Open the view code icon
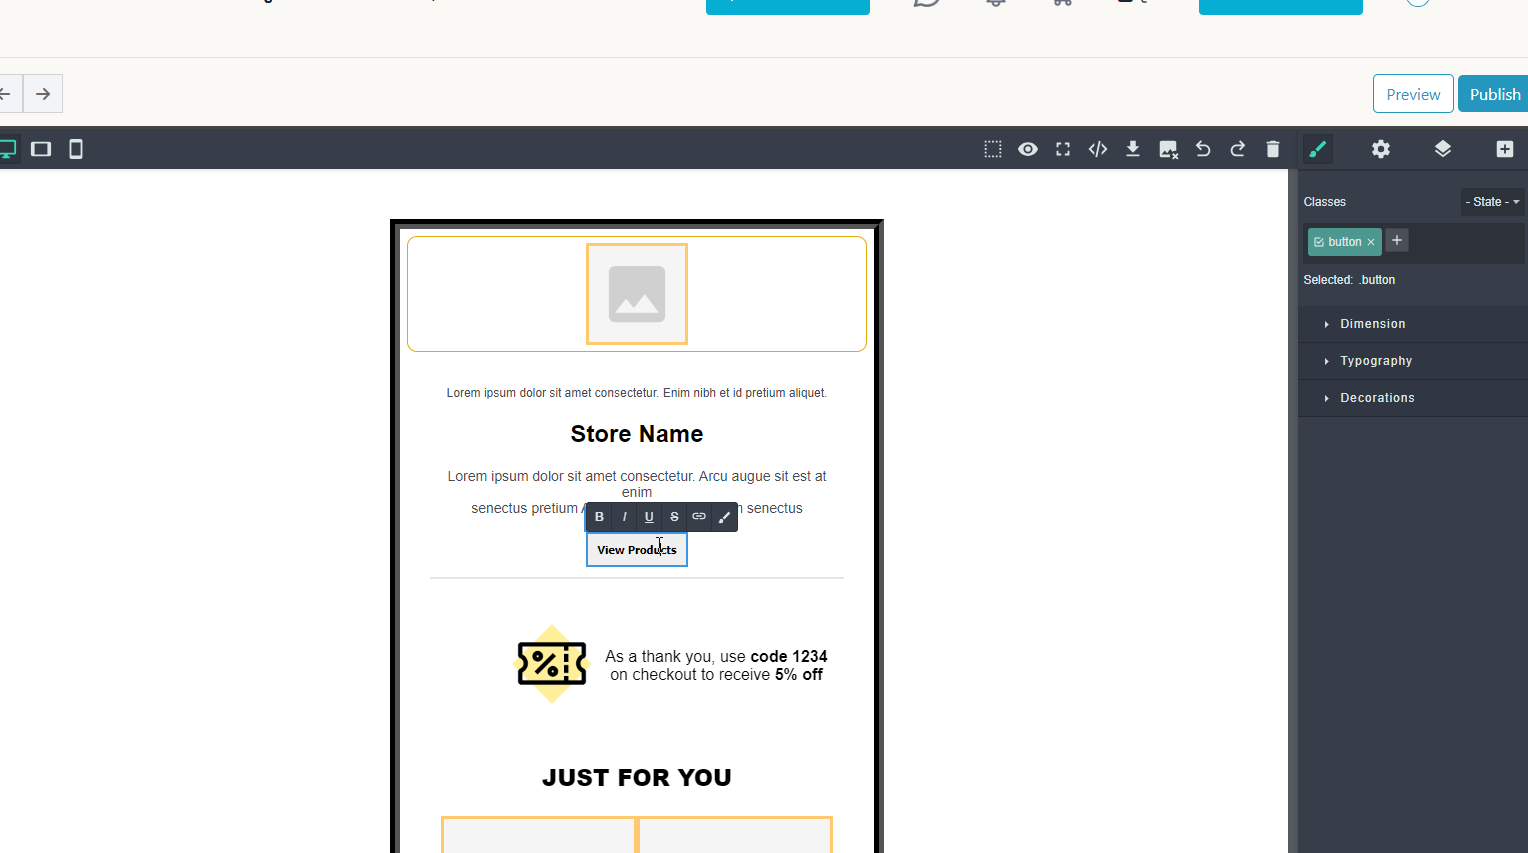Image resolution: width=1528 pixels, height=853 pixels. pos(1098,149)
